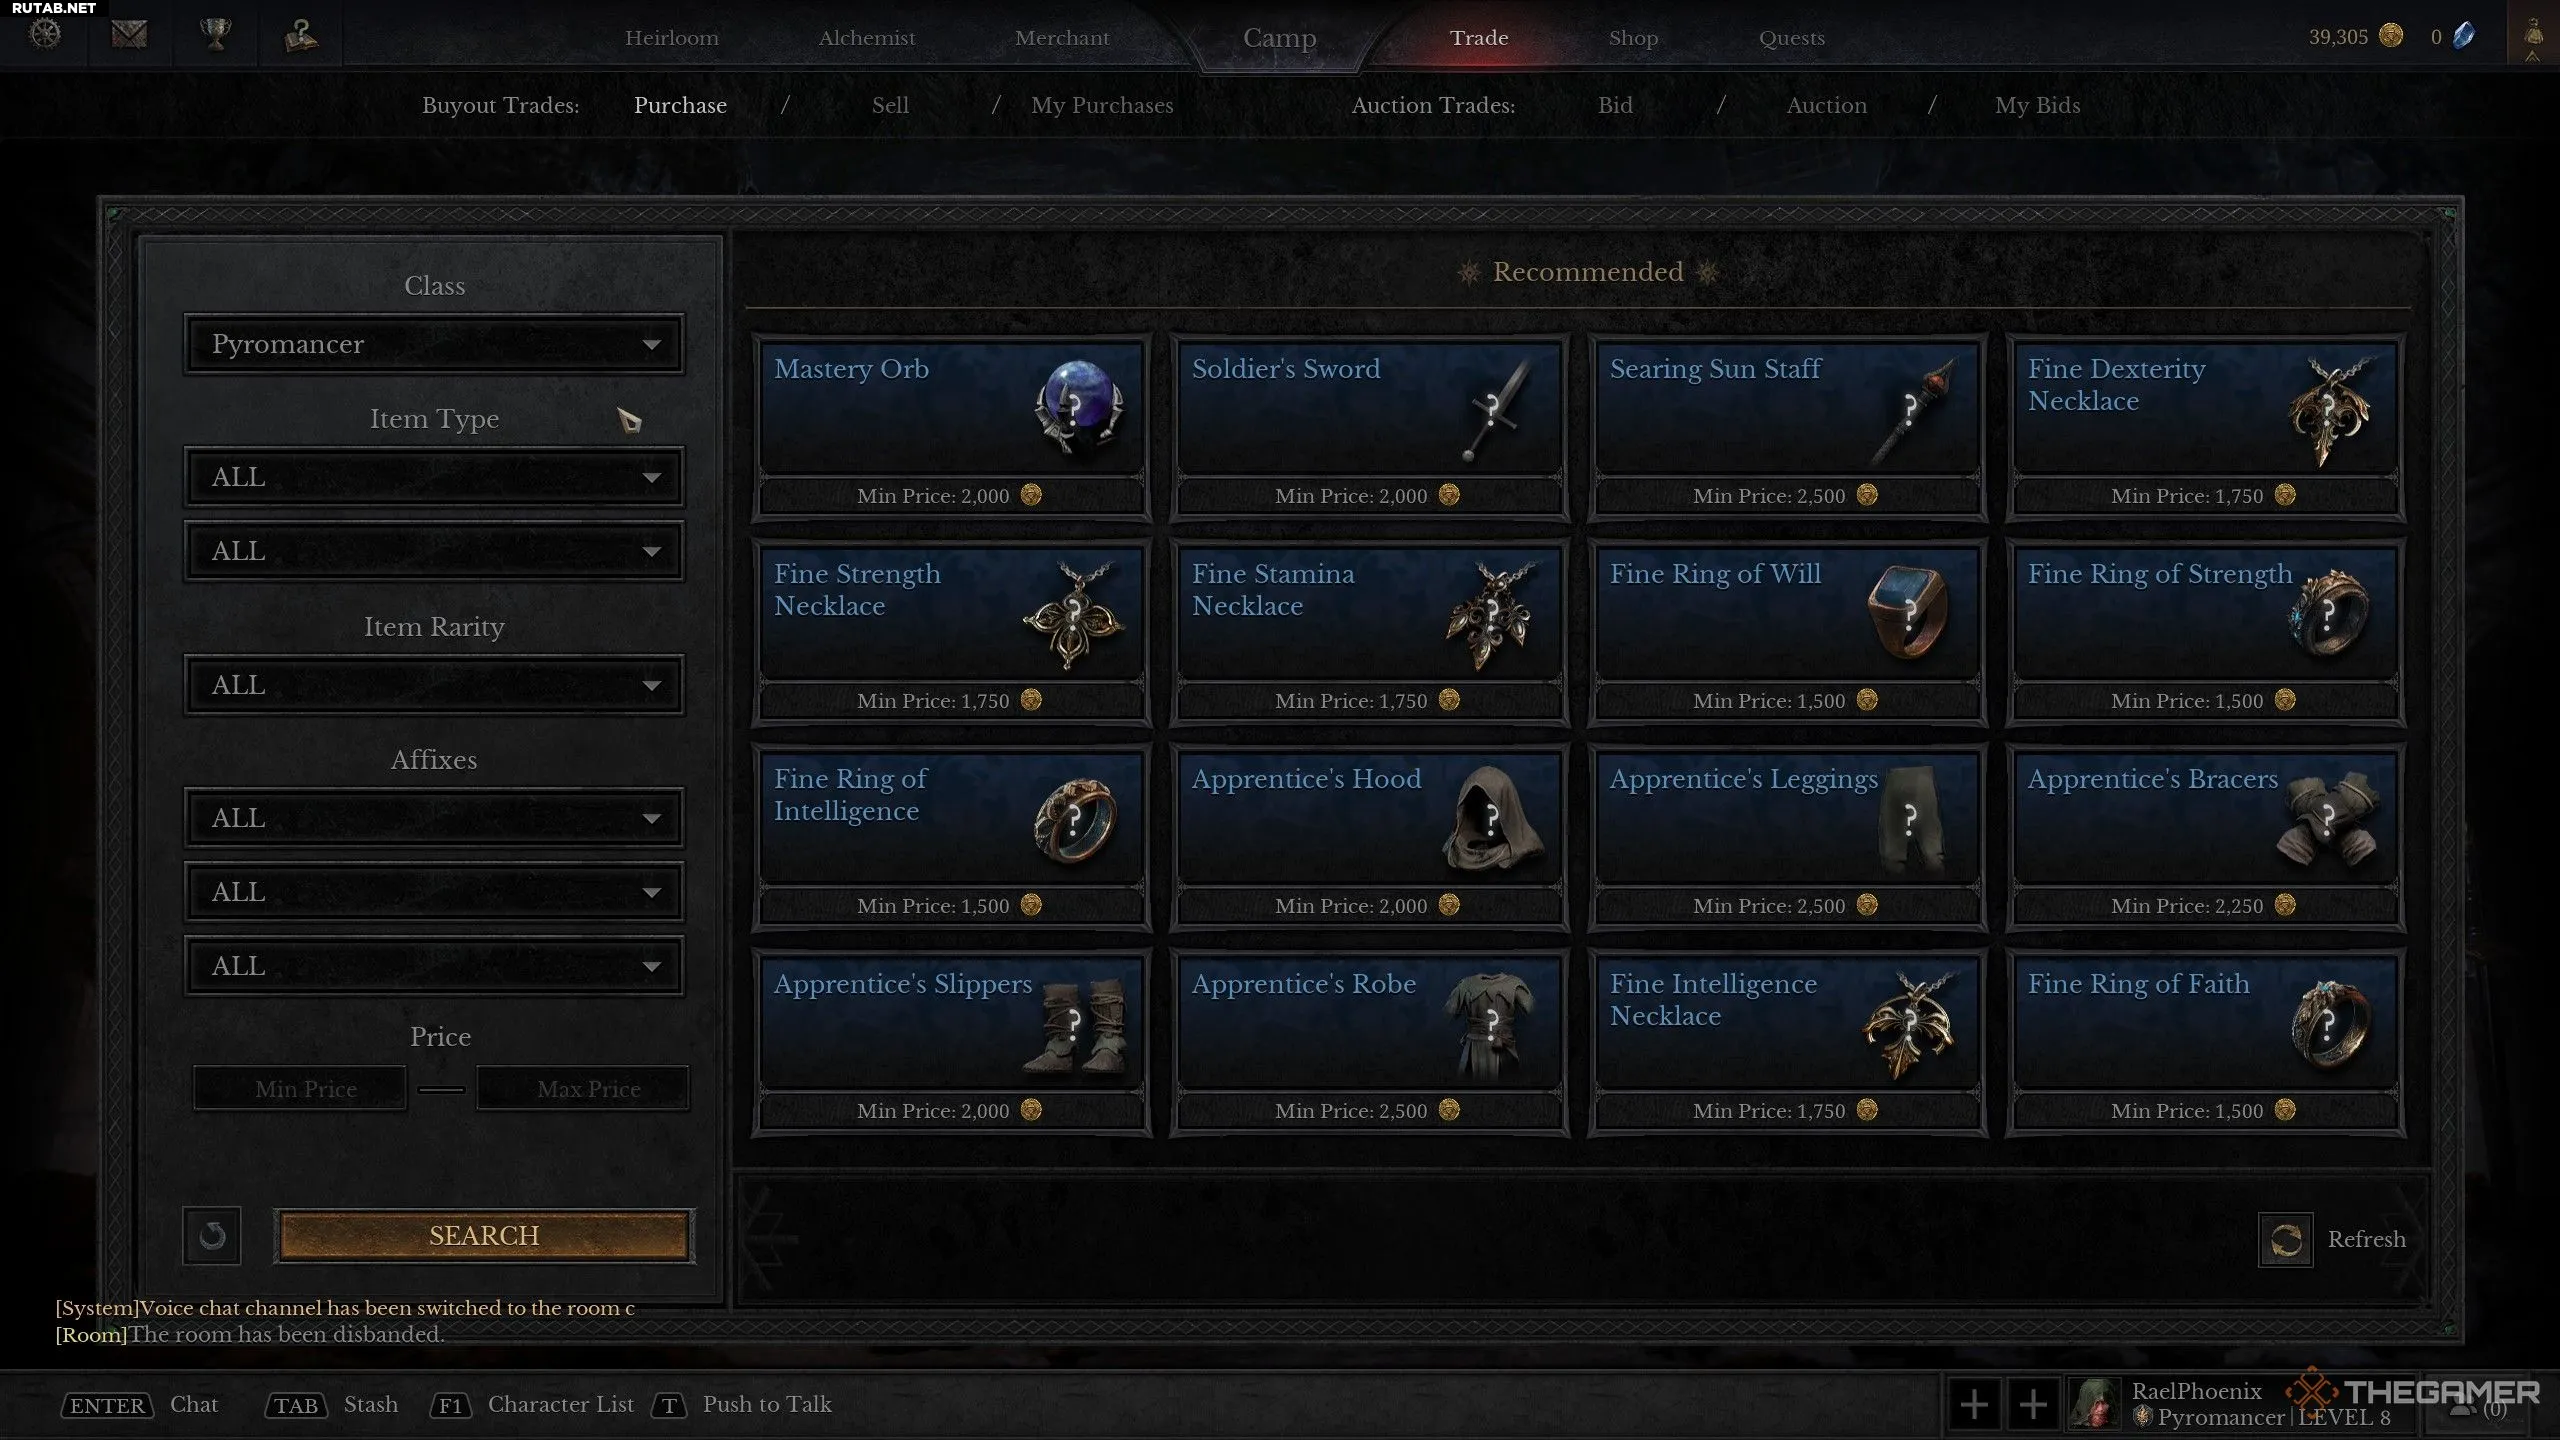Open the trophy achievements icon
Viewport: 2560px width, 1440px height.
click(x=215, y=35)
